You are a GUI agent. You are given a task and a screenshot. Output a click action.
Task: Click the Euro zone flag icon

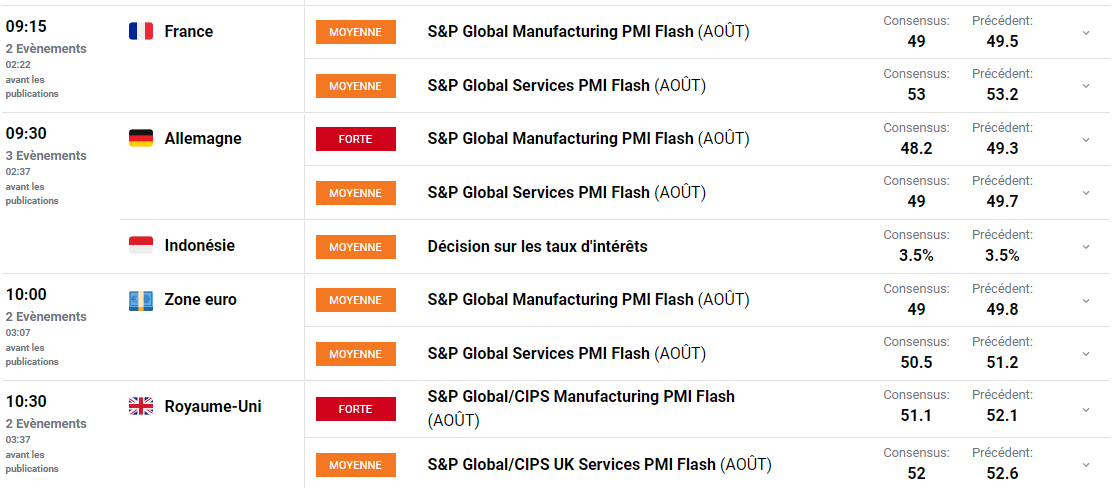tap(141, 300)
